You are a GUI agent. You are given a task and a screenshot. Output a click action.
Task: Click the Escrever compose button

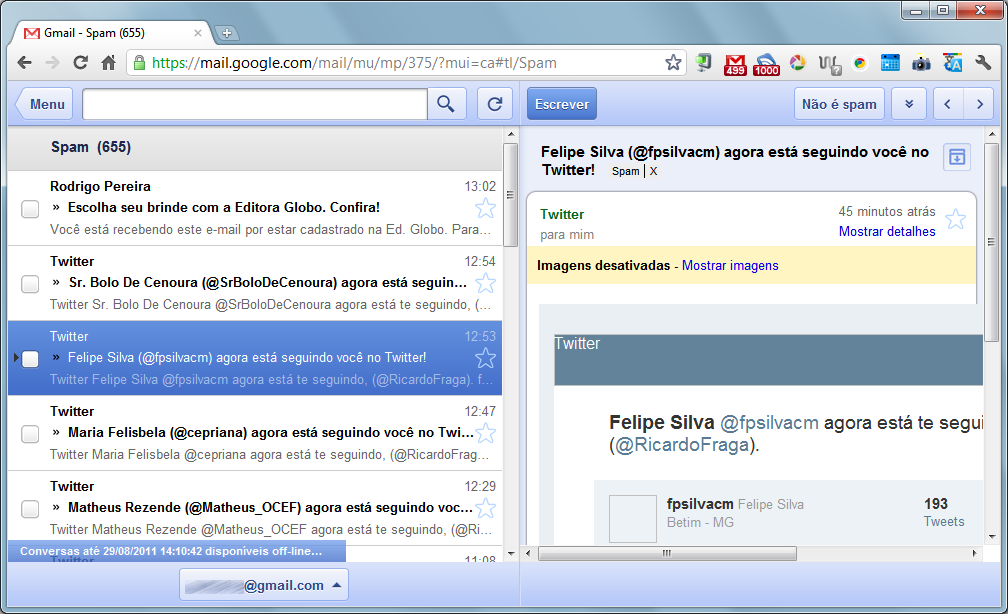[561, 104]
